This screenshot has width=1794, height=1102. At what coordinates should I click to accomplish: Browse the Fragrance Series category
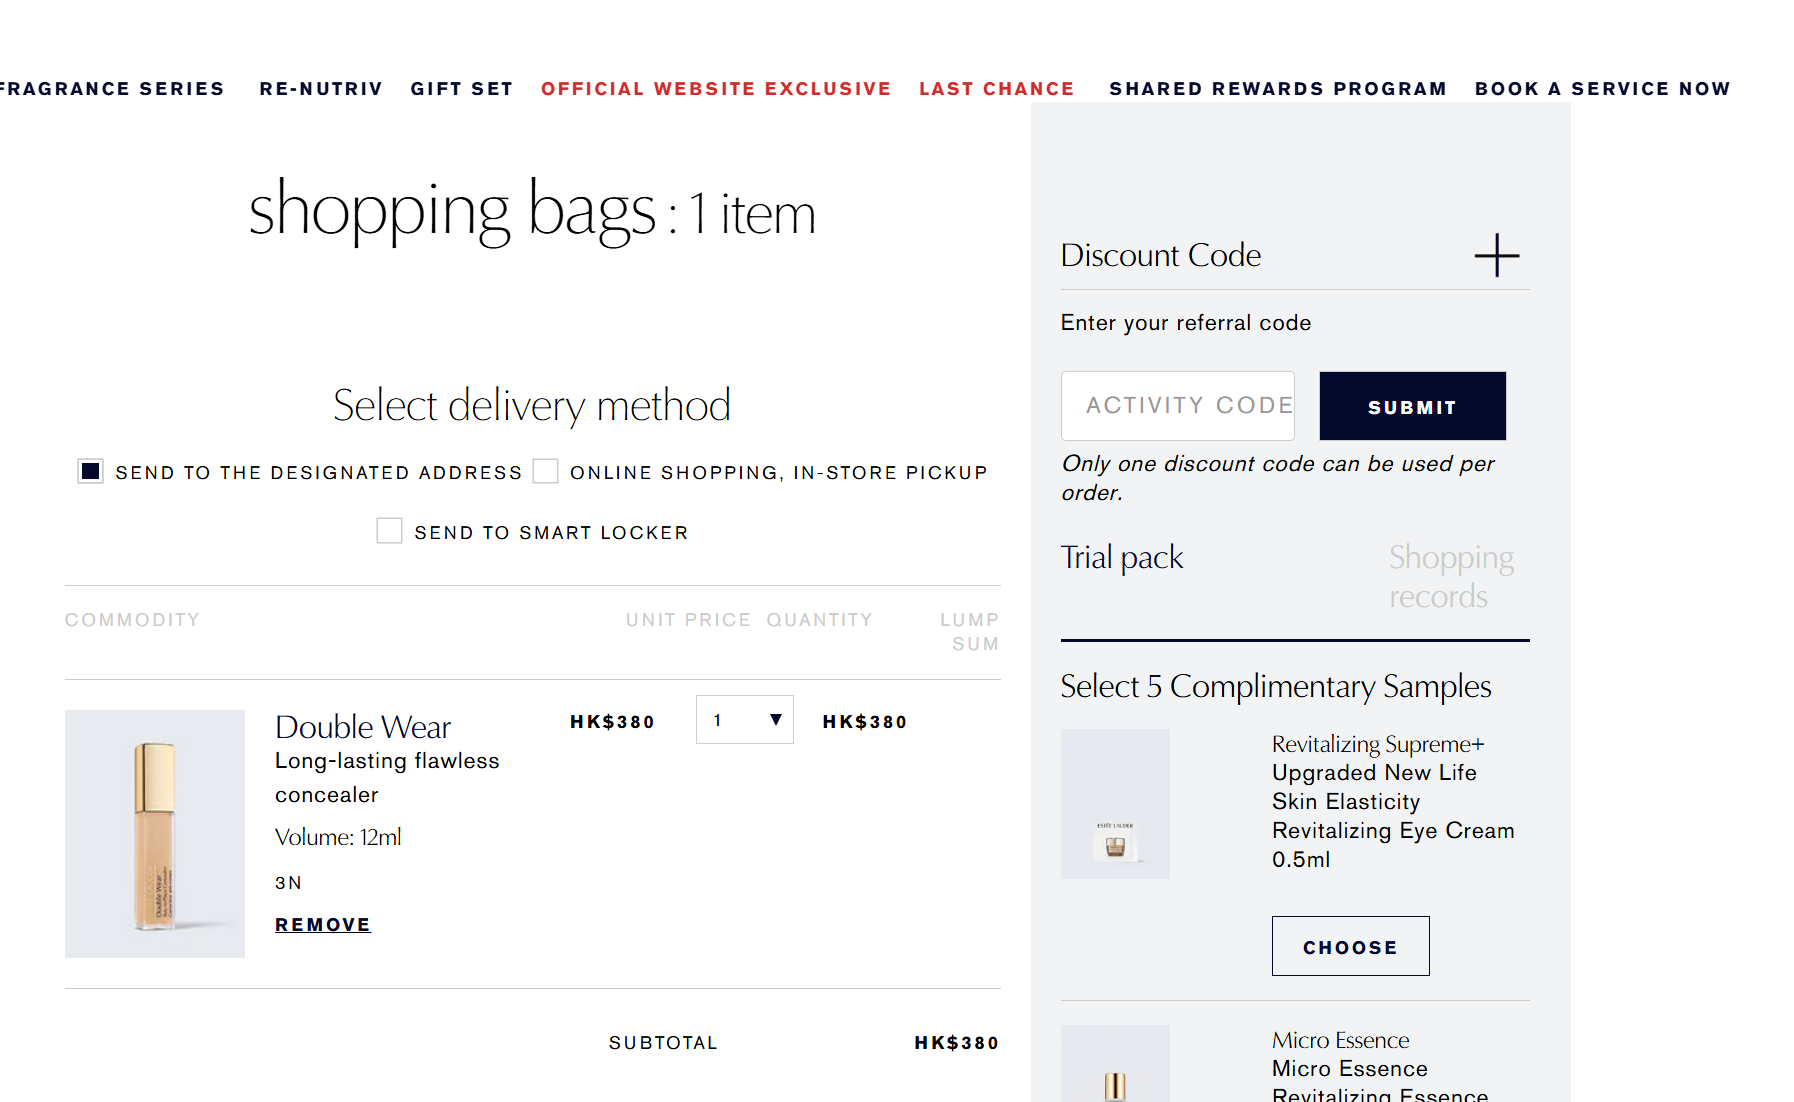click(112, 88)
